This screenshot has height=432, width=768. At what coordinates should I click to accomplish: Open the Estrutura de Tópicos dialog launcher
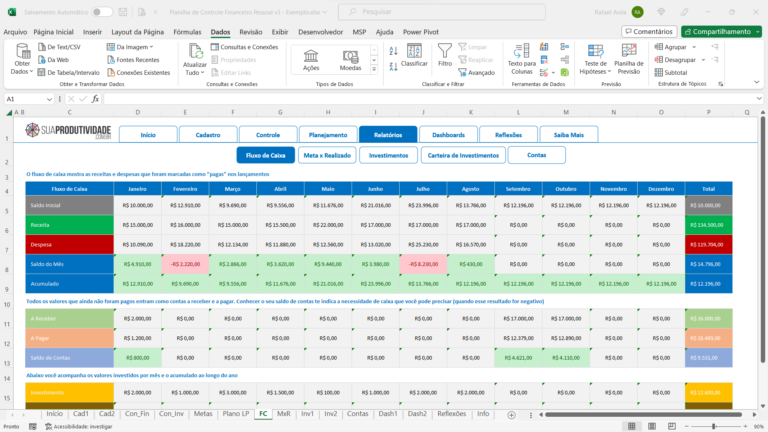coord(720,84)
